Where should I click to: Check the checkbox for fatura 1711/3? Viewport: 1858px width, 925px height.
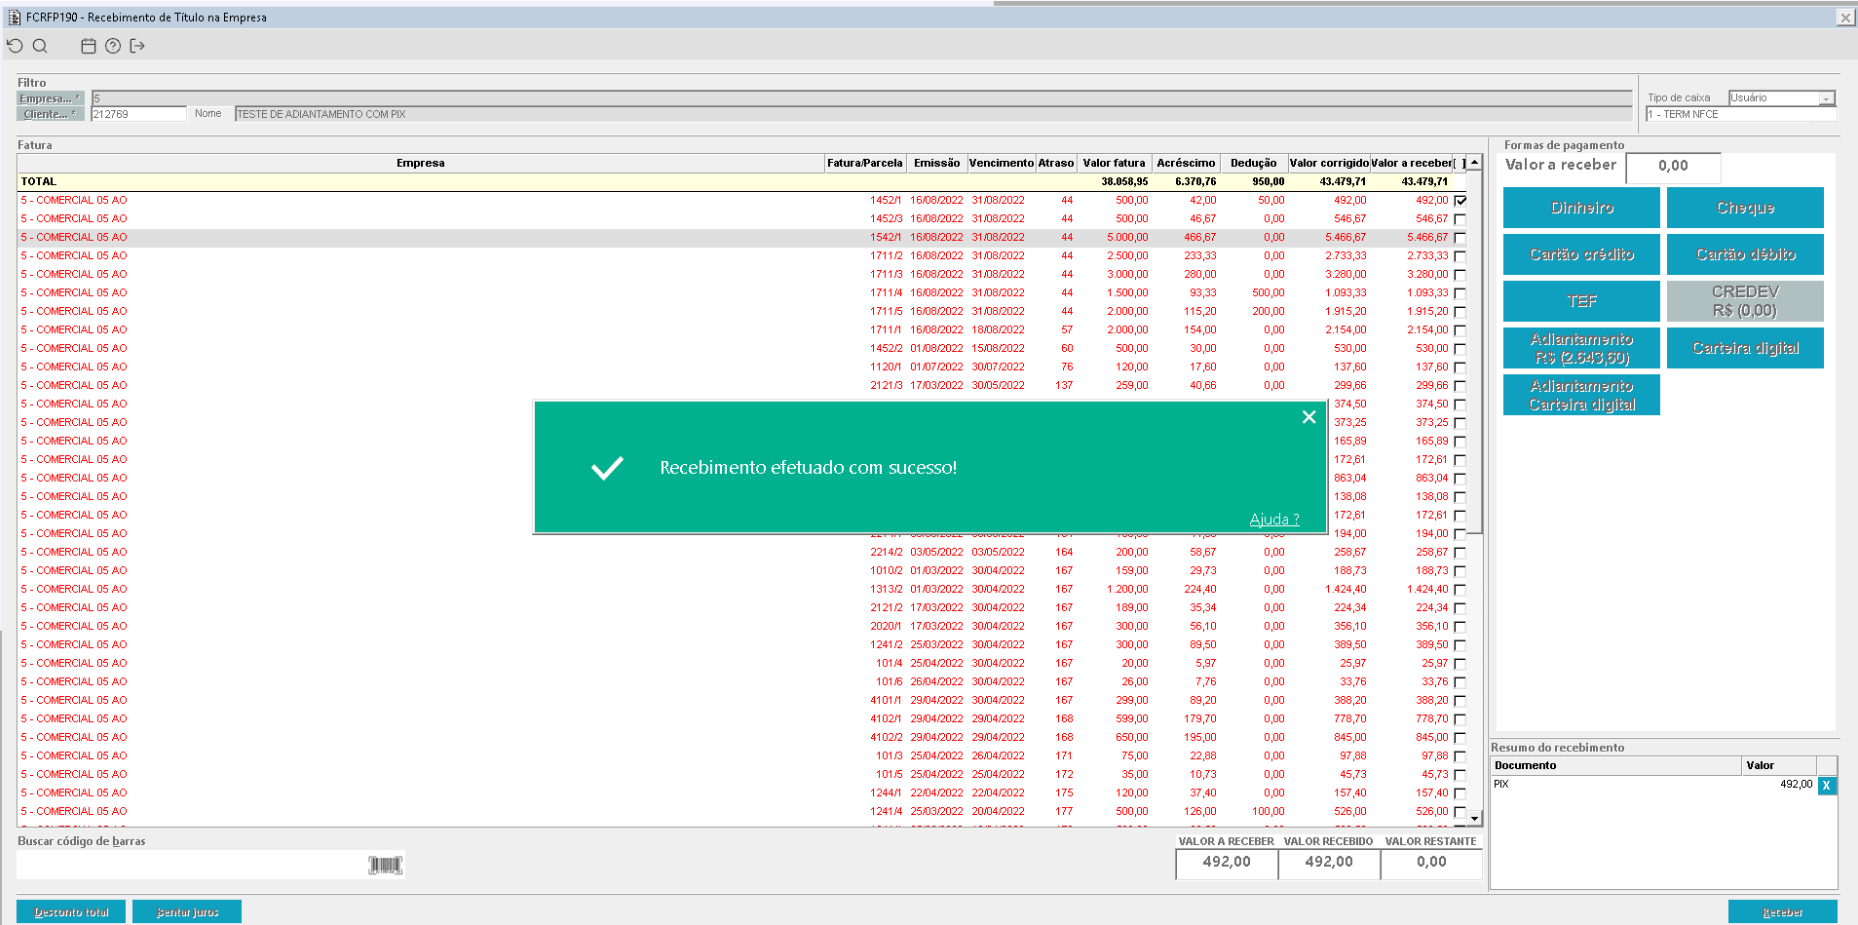coord(1460,275)
